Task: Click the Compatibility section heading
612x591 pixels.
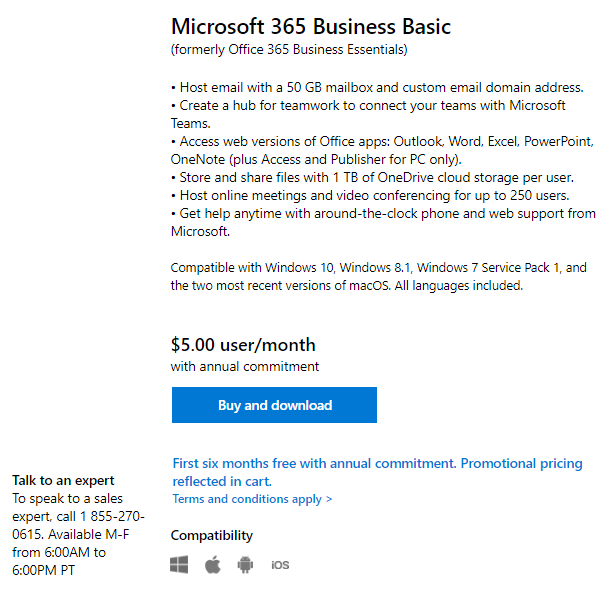Action: (212, 535)
